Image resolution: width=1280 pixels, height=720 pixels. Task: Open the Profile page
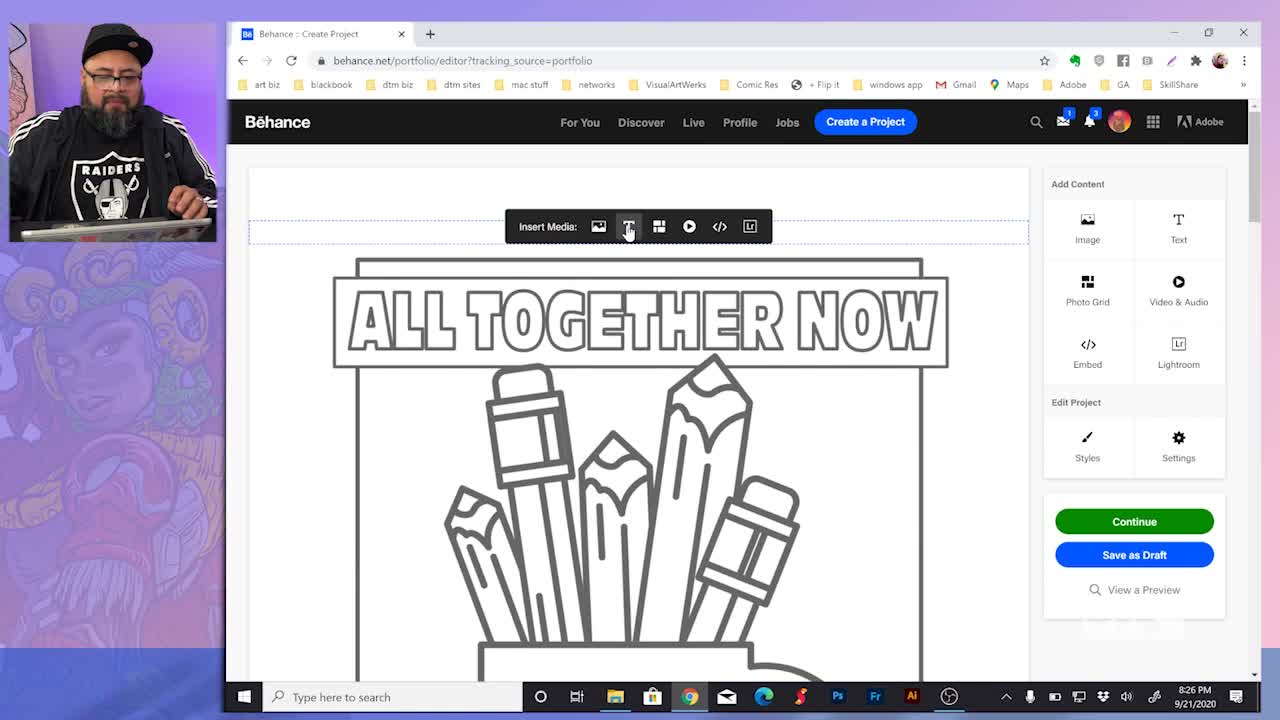point(740,123)
